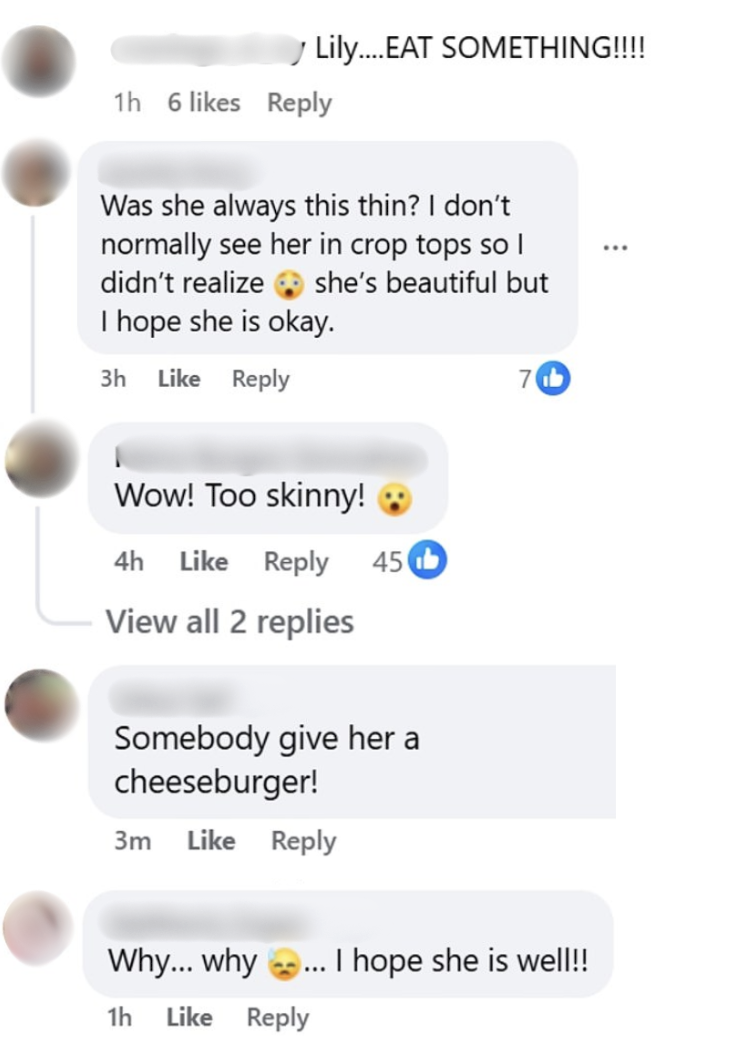Click the '3m' timestamp on cheeseburger comment

pos(133,841)
